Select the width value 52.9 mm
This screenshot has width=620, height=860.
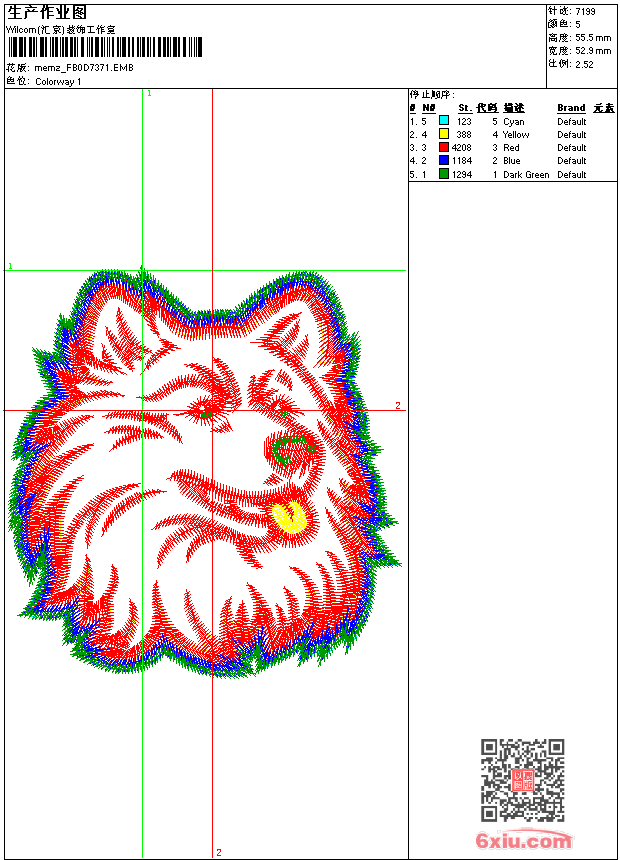pos(593,51)
